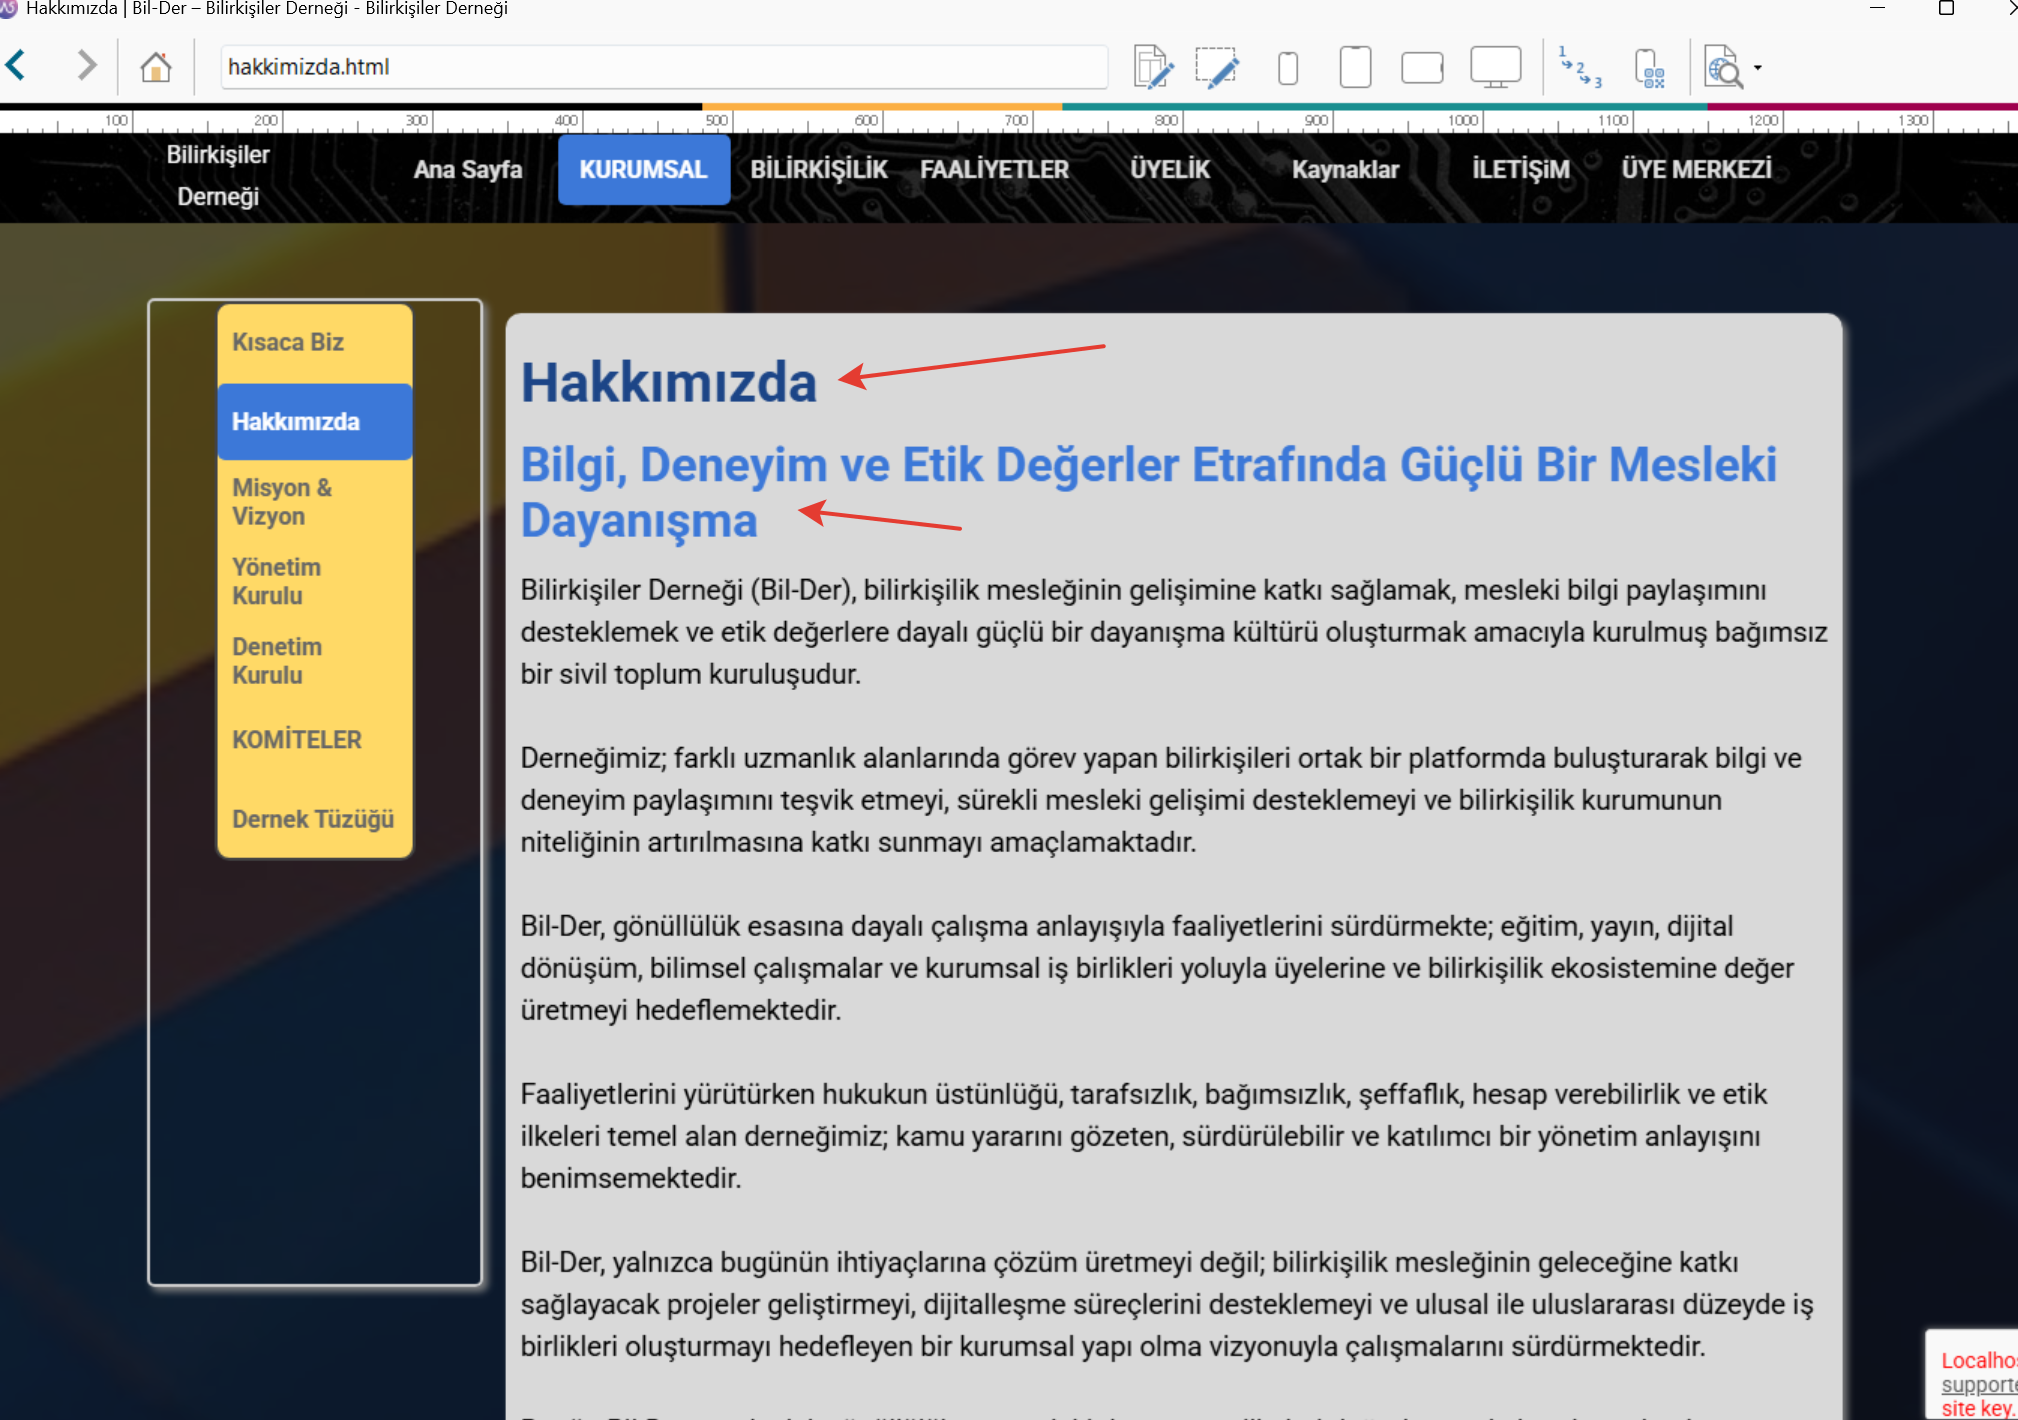Open the edit page icon with pencil
Viewport: 2018px width, 1420px height.
point(1153,67)
